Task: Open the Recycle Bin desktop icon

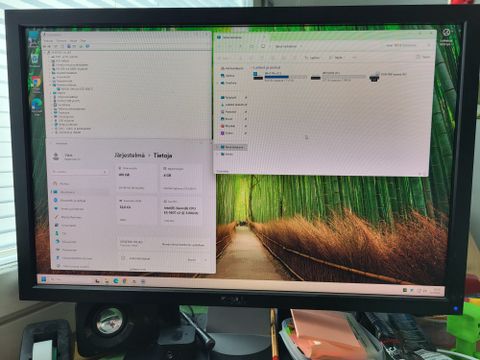Action: pos(35,60)
